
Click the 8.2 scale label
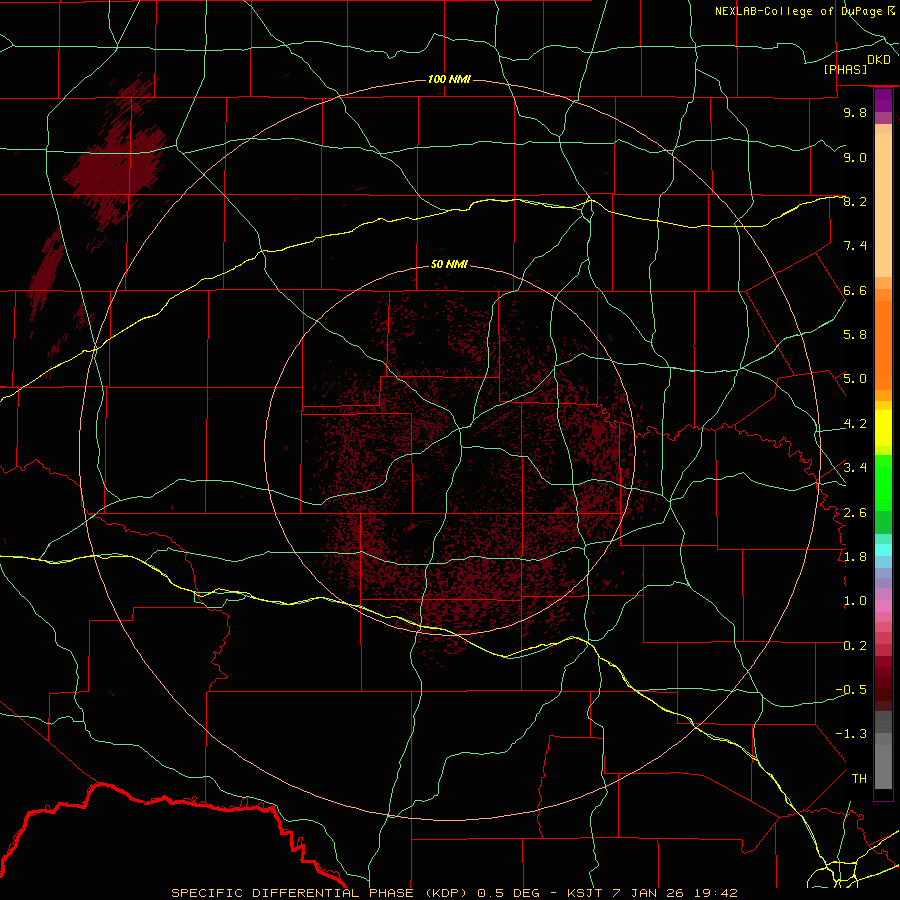click(x=855, y=201)
